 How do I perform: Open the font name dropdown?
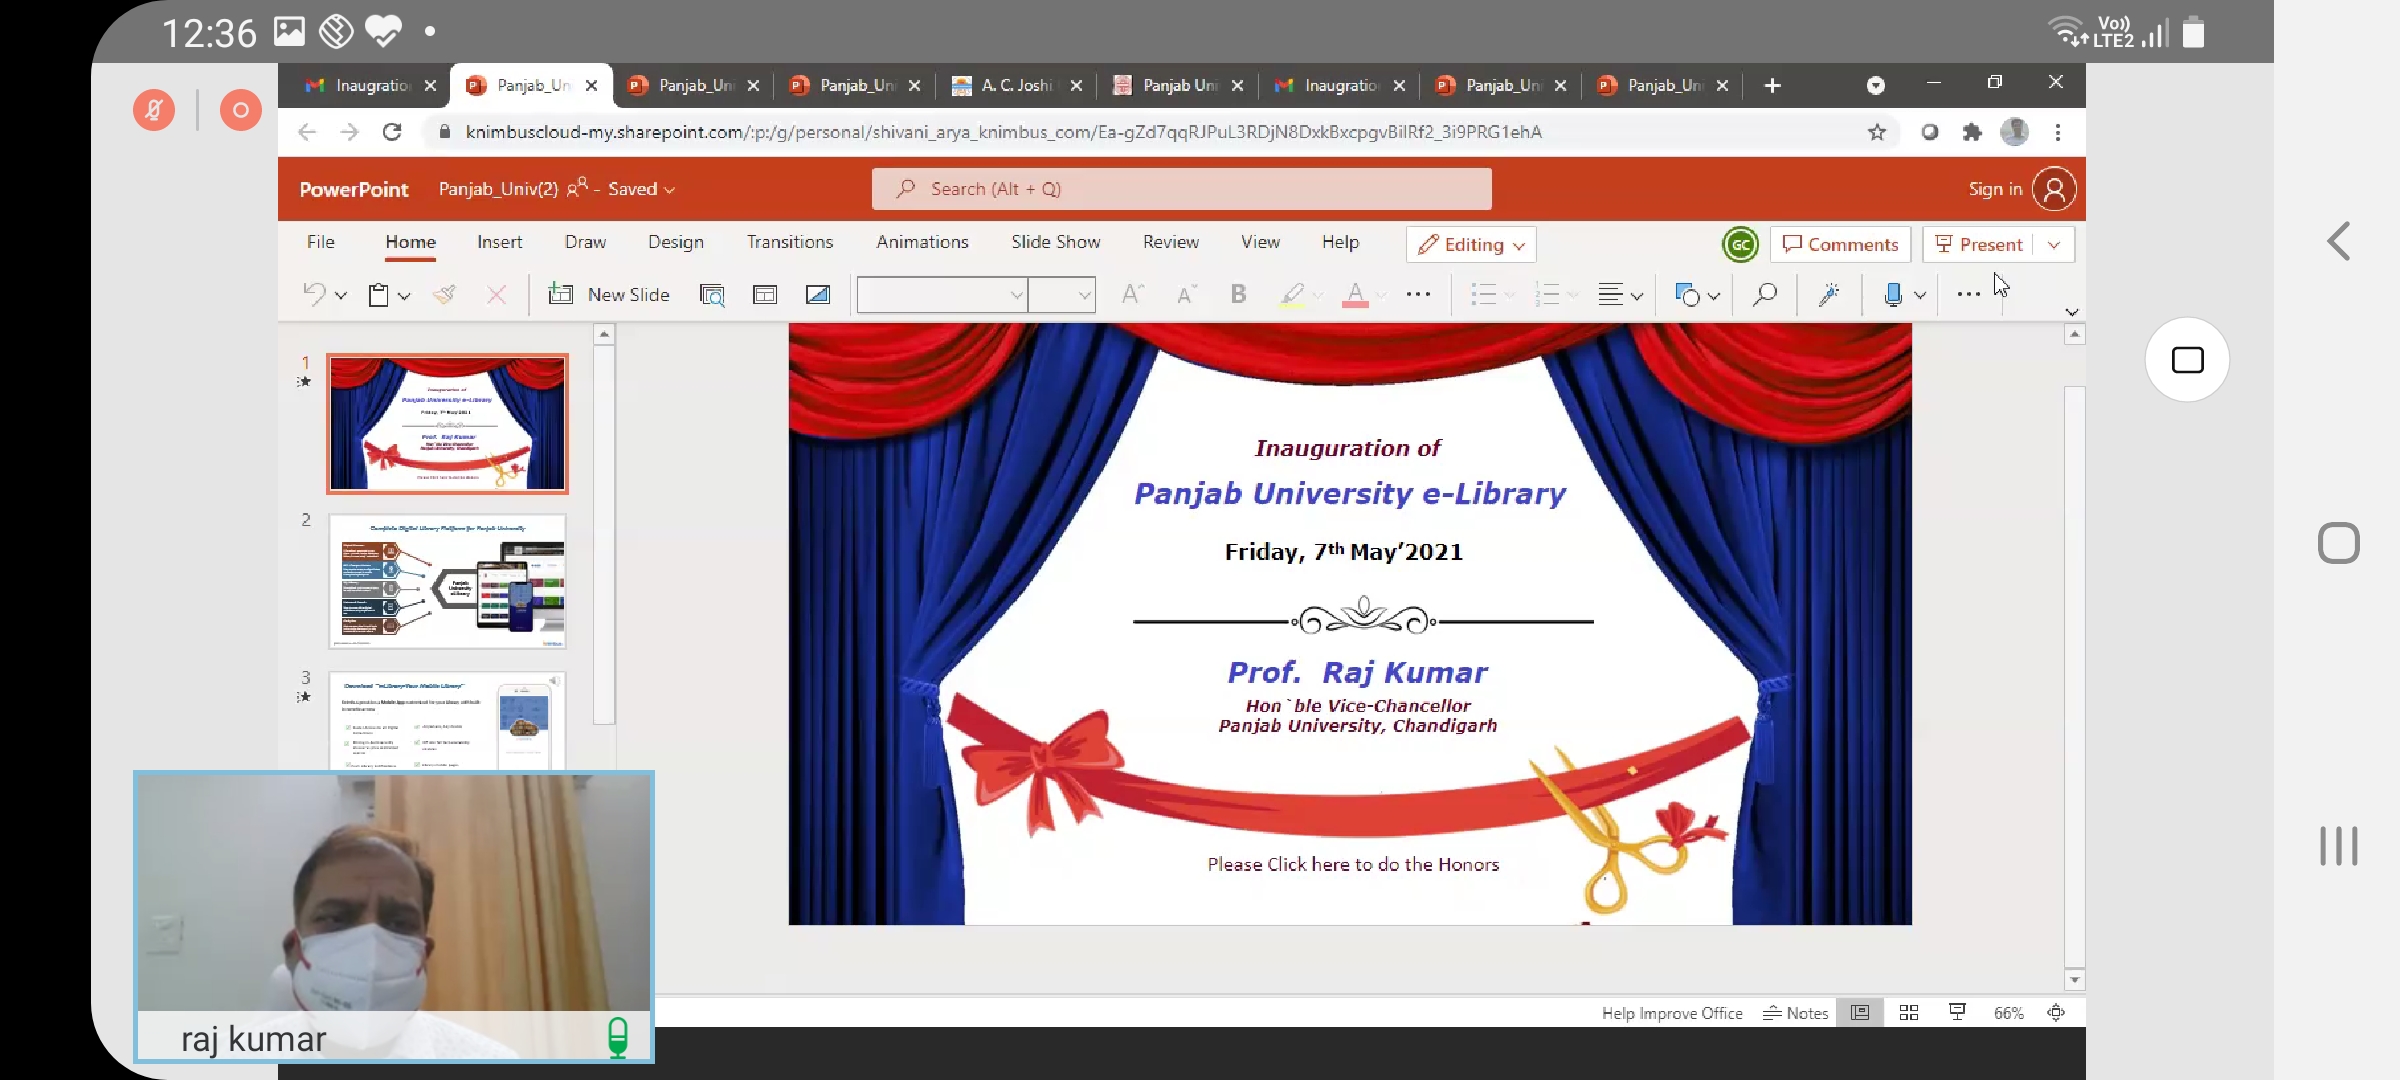1015,295
